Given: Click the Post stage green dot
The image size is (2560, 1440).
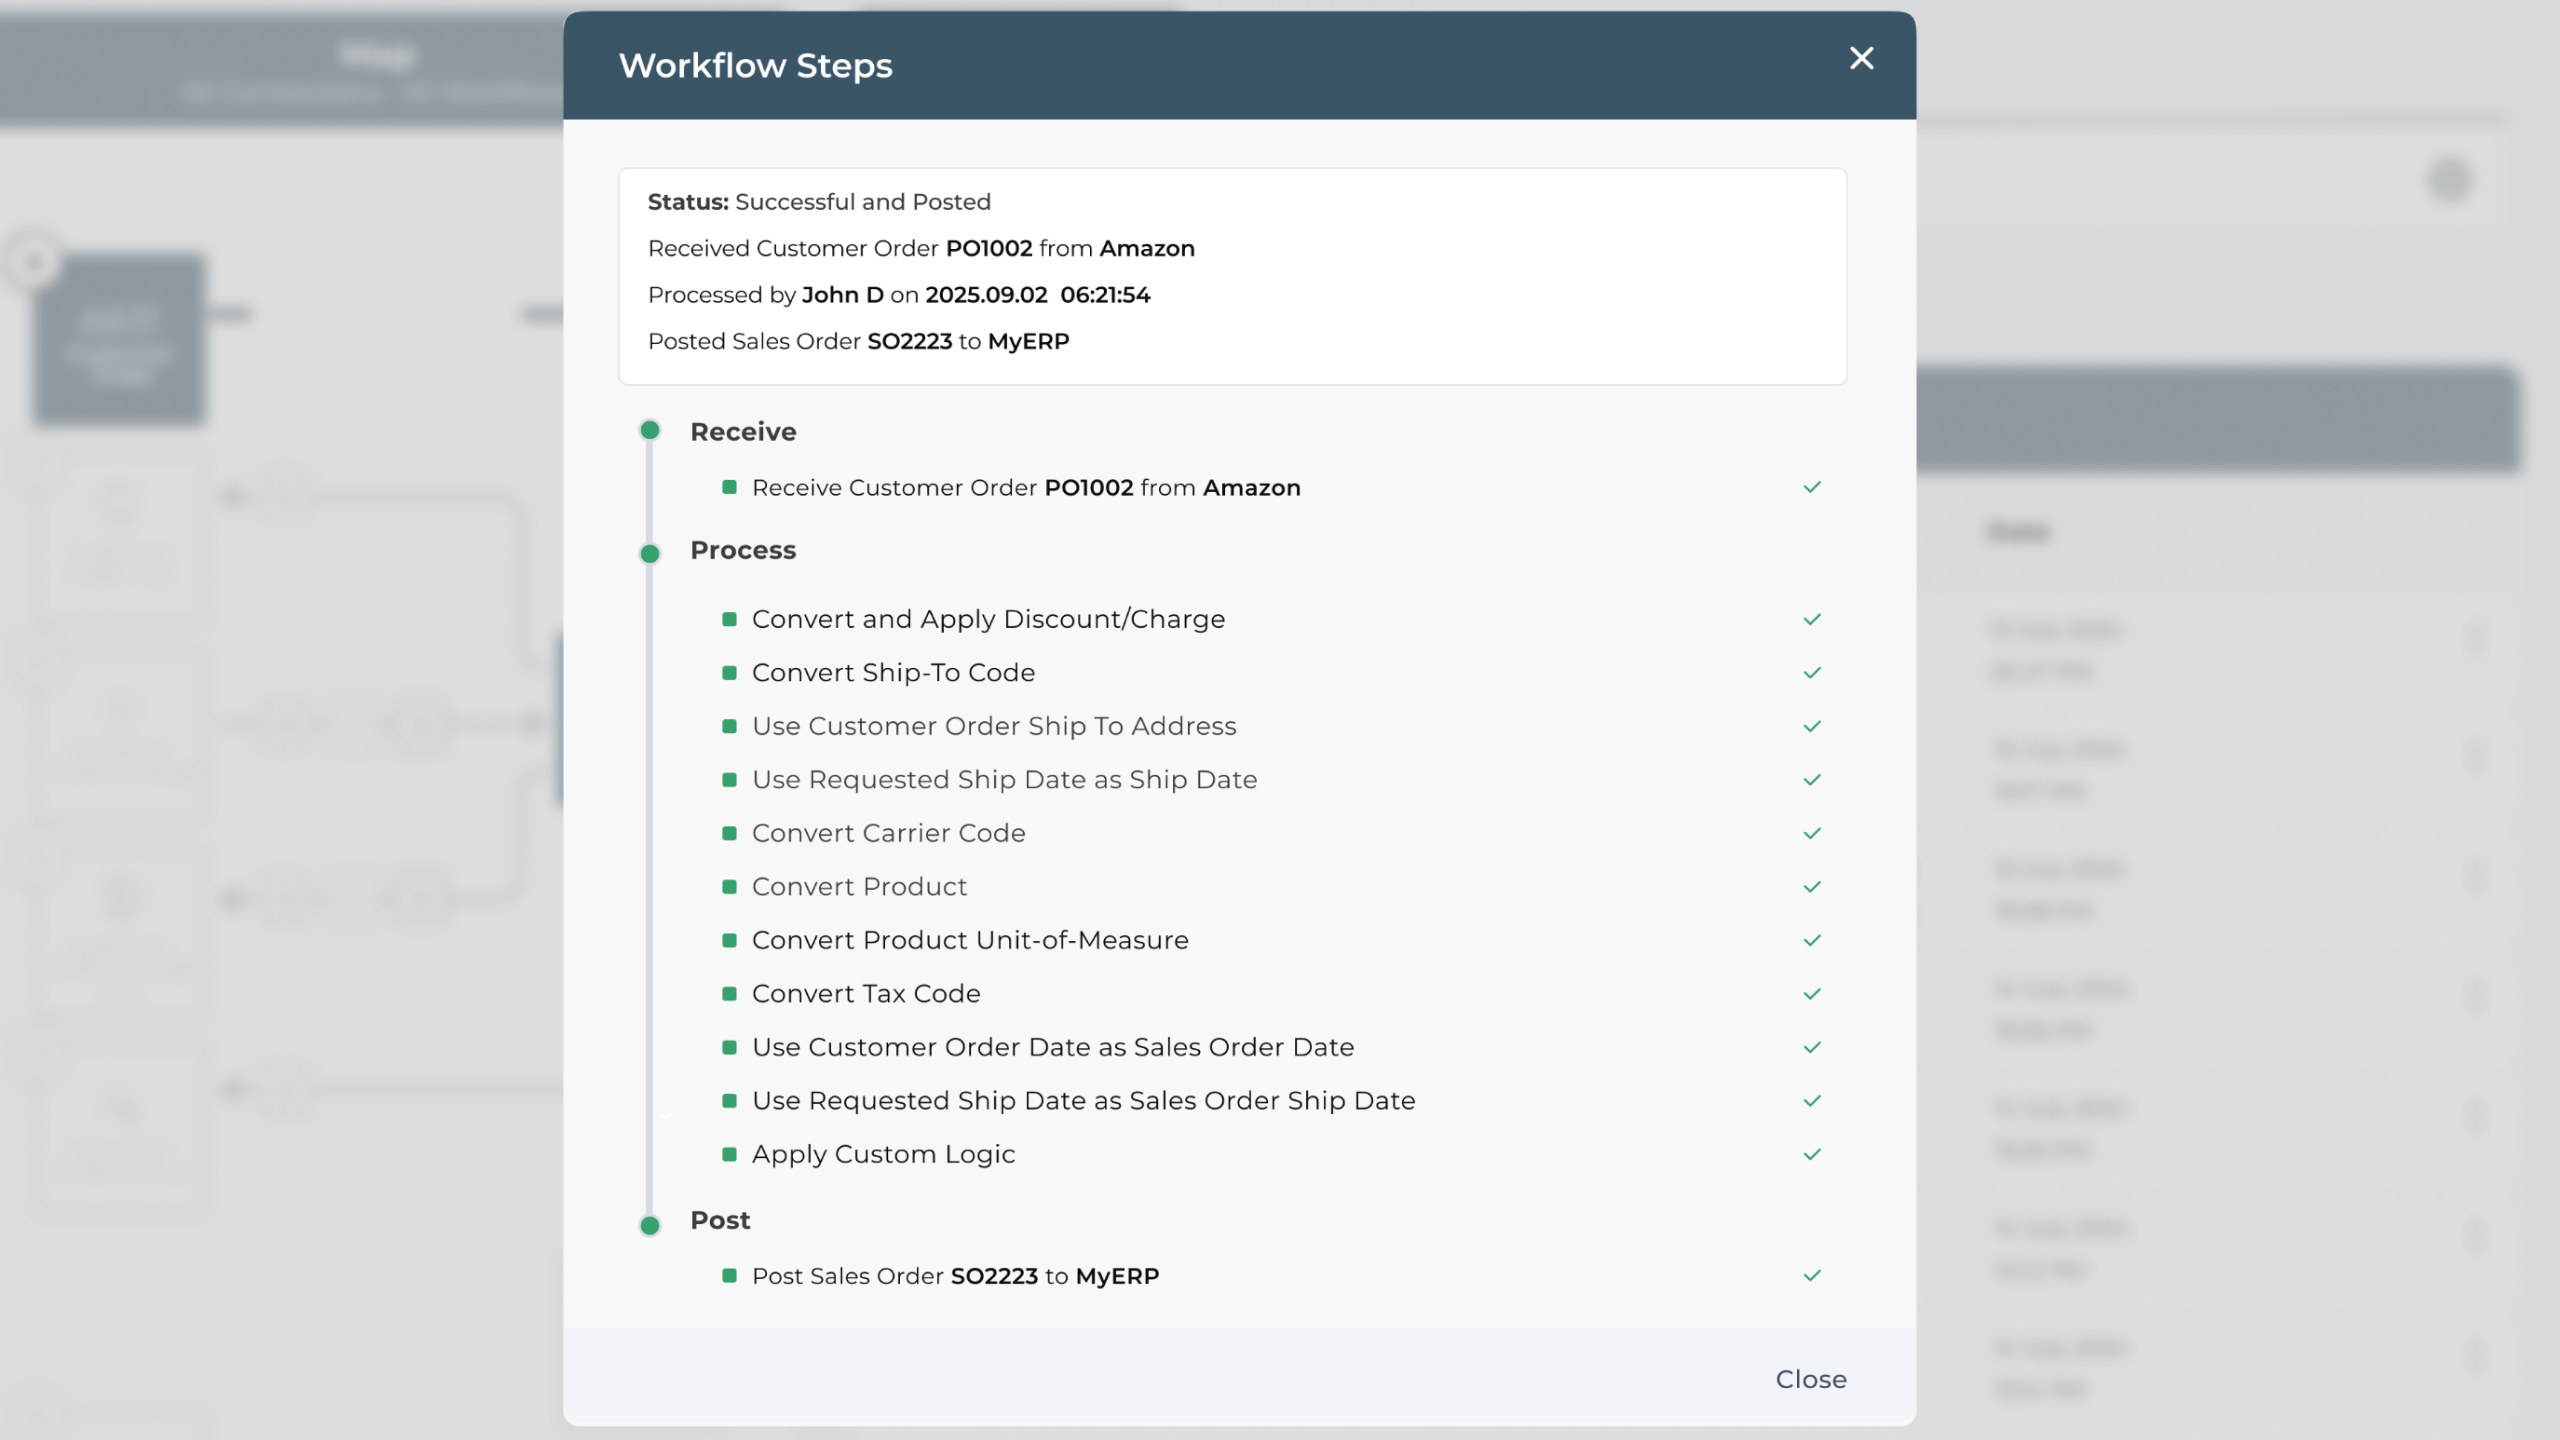Looking at the screenshot, I should tap(650, 1225).
